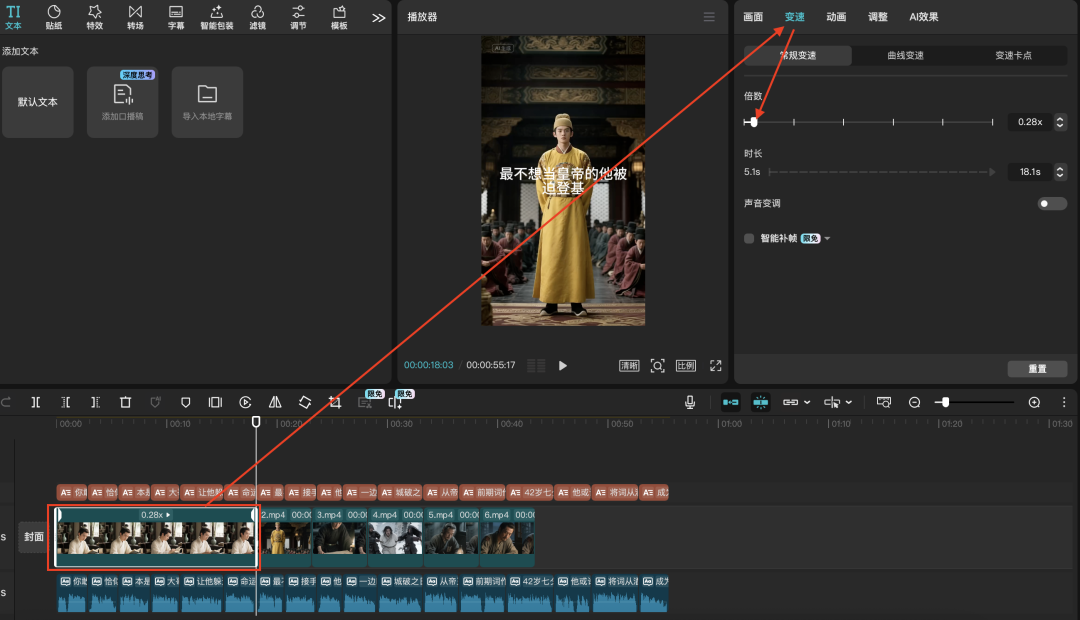Click the mirror flip icon in timeline toolbar
Image resolution: width=1080 pixels, height=620 pixels.
[x=275, y=402]
